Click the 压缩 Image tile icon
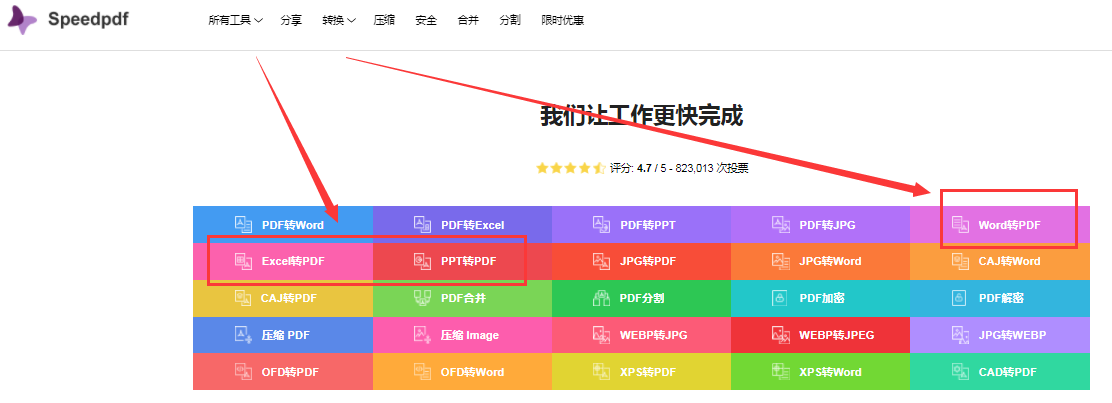The height and width of the screenshot is (403, 1112). [423, 335]
